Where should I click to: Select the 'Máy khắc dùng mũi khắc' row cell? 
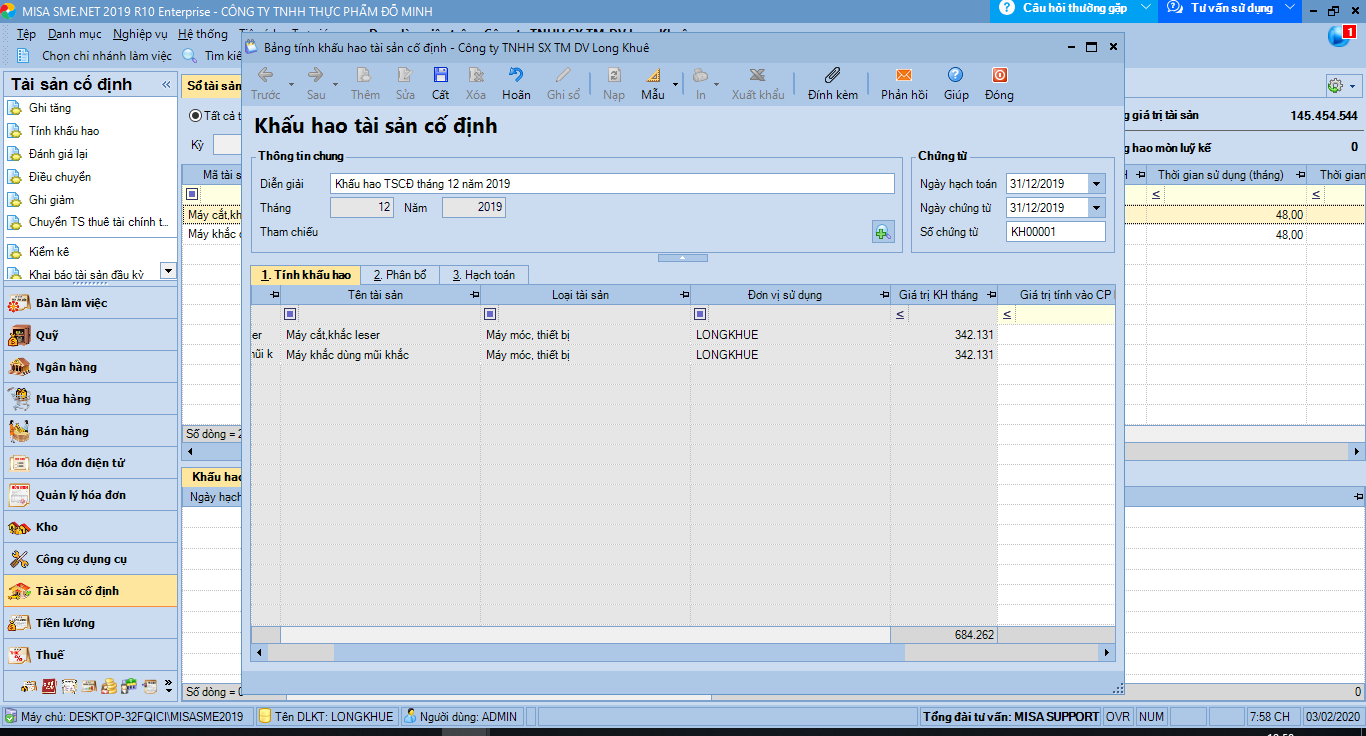click(380, 355)
